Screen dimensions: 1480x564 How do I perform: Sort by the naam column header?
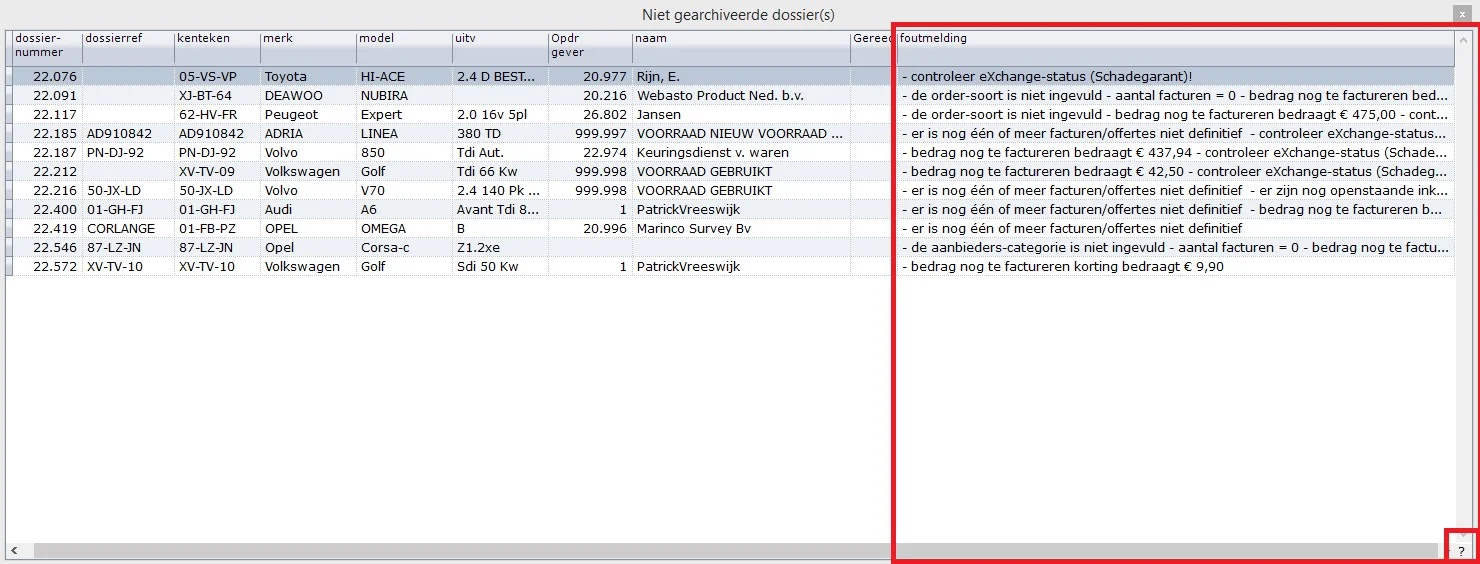pos(741,46)
